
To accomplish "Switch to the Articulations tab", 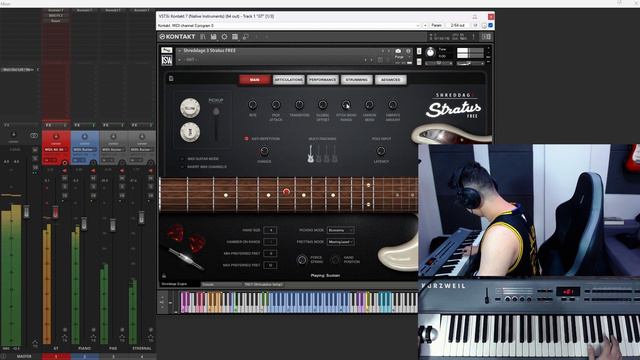I will pos(289,80).
